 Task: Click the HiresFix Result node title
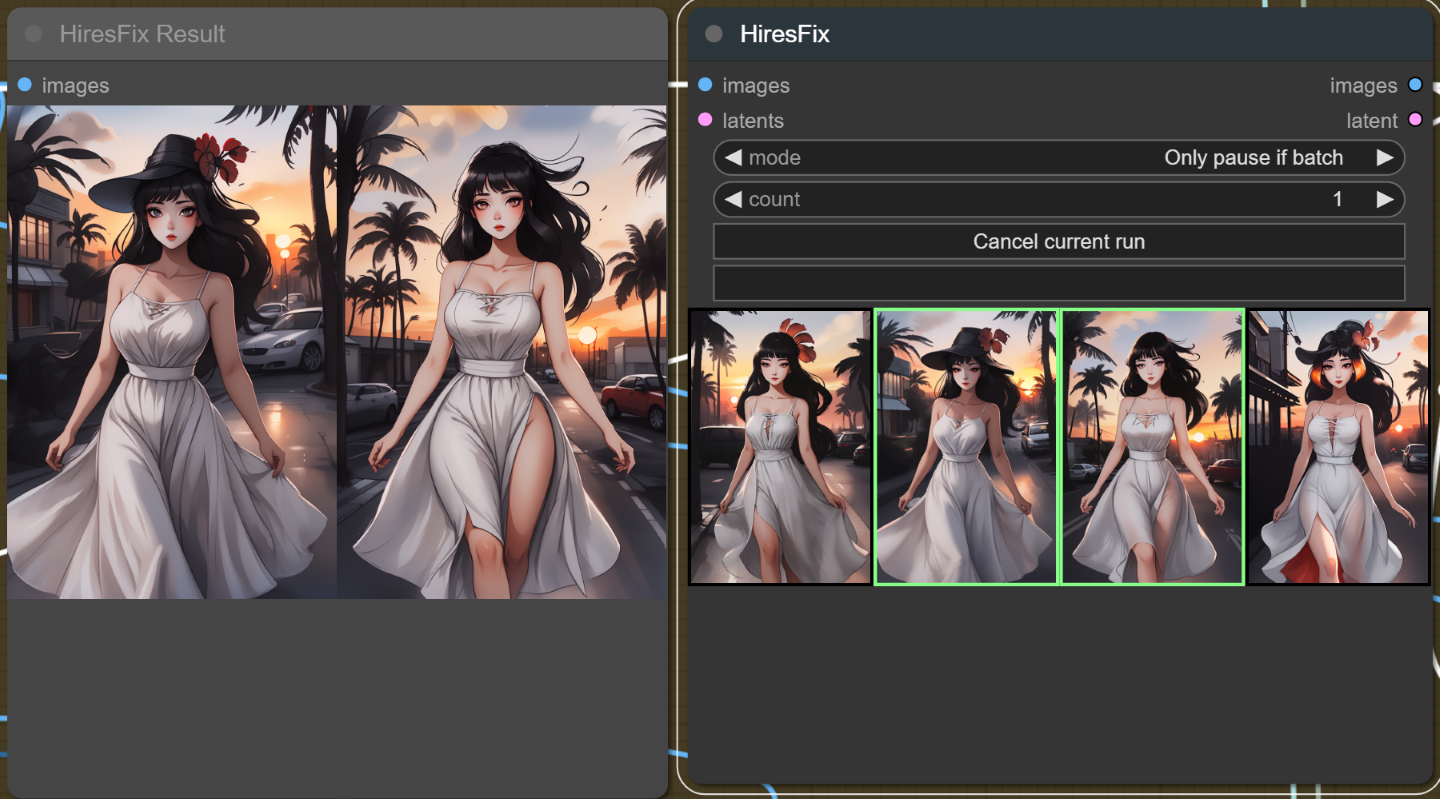pos(142,34)
